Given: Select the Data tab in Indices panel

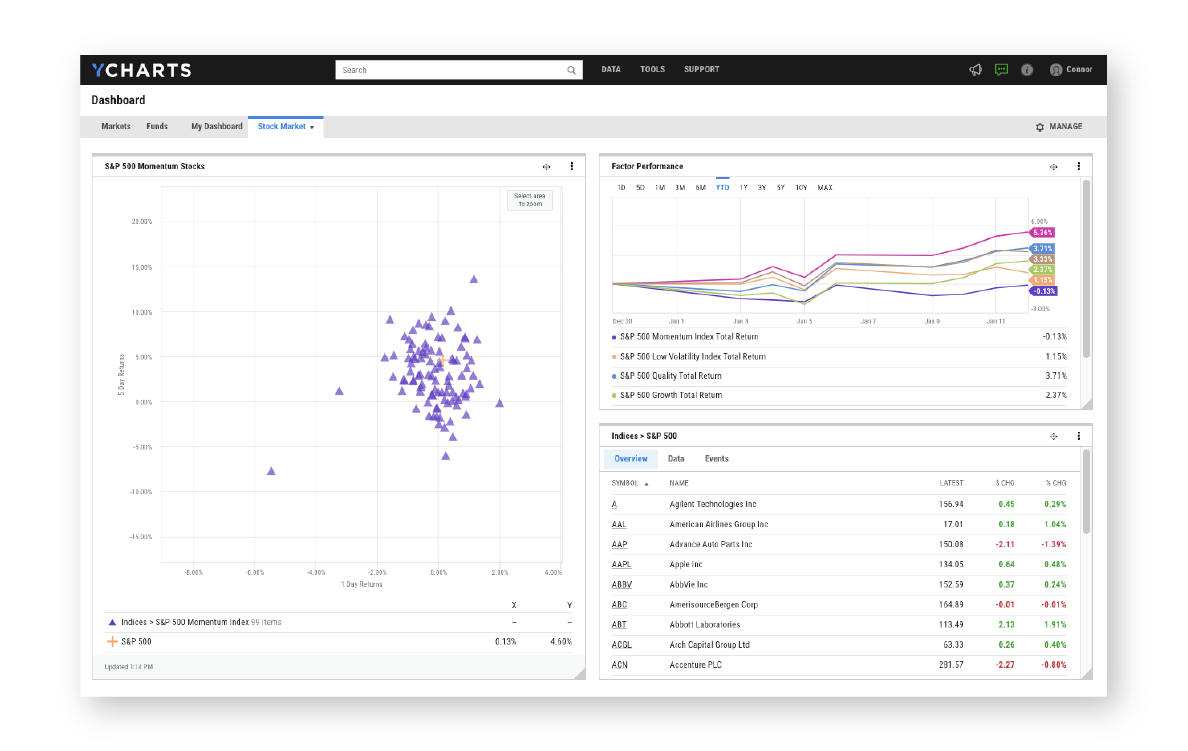Looking at the screenshot, I should click(676, 458).
